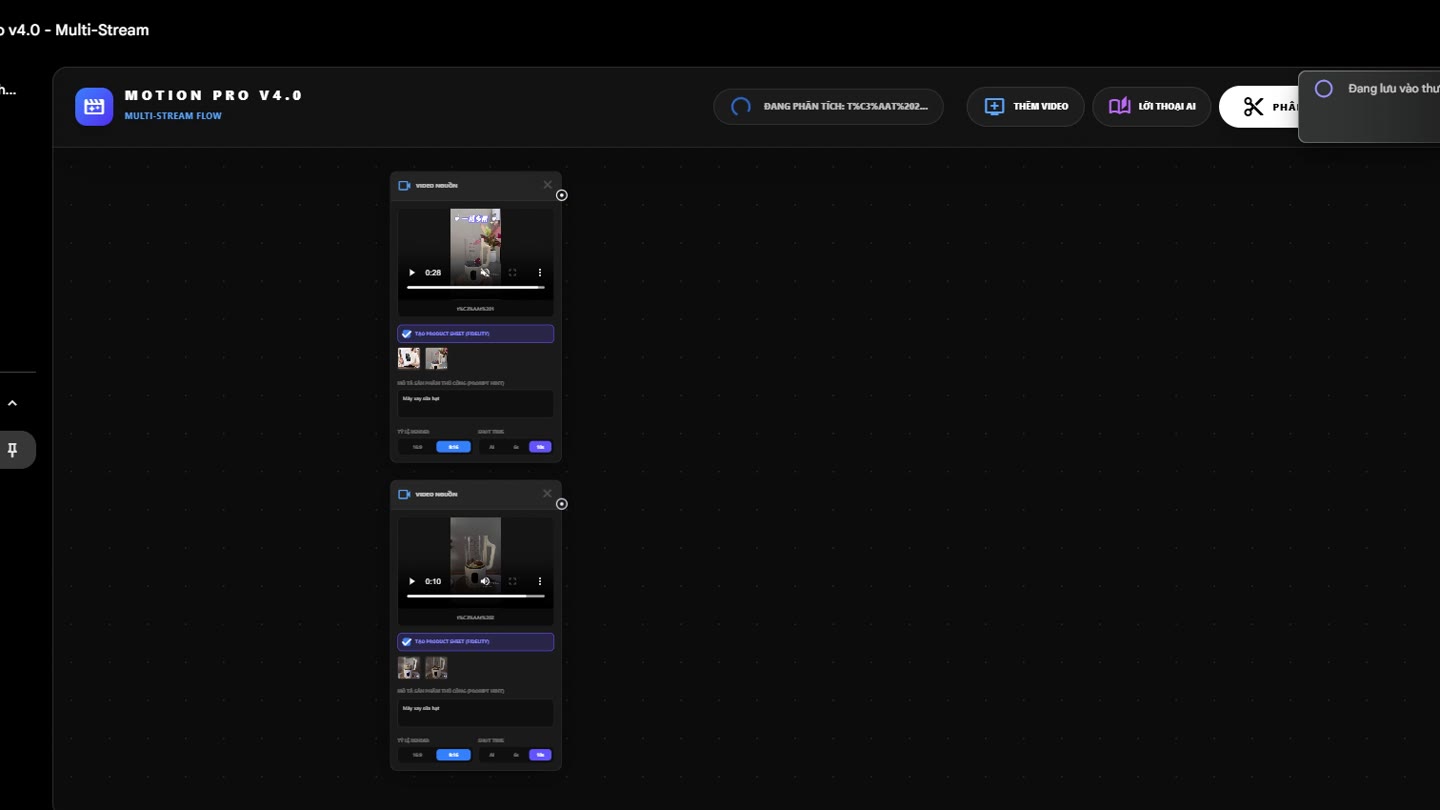Click the camera icon on the 0:10 video card header
Viewport: 1440px width, 810px height.
(x=404, y=494)
